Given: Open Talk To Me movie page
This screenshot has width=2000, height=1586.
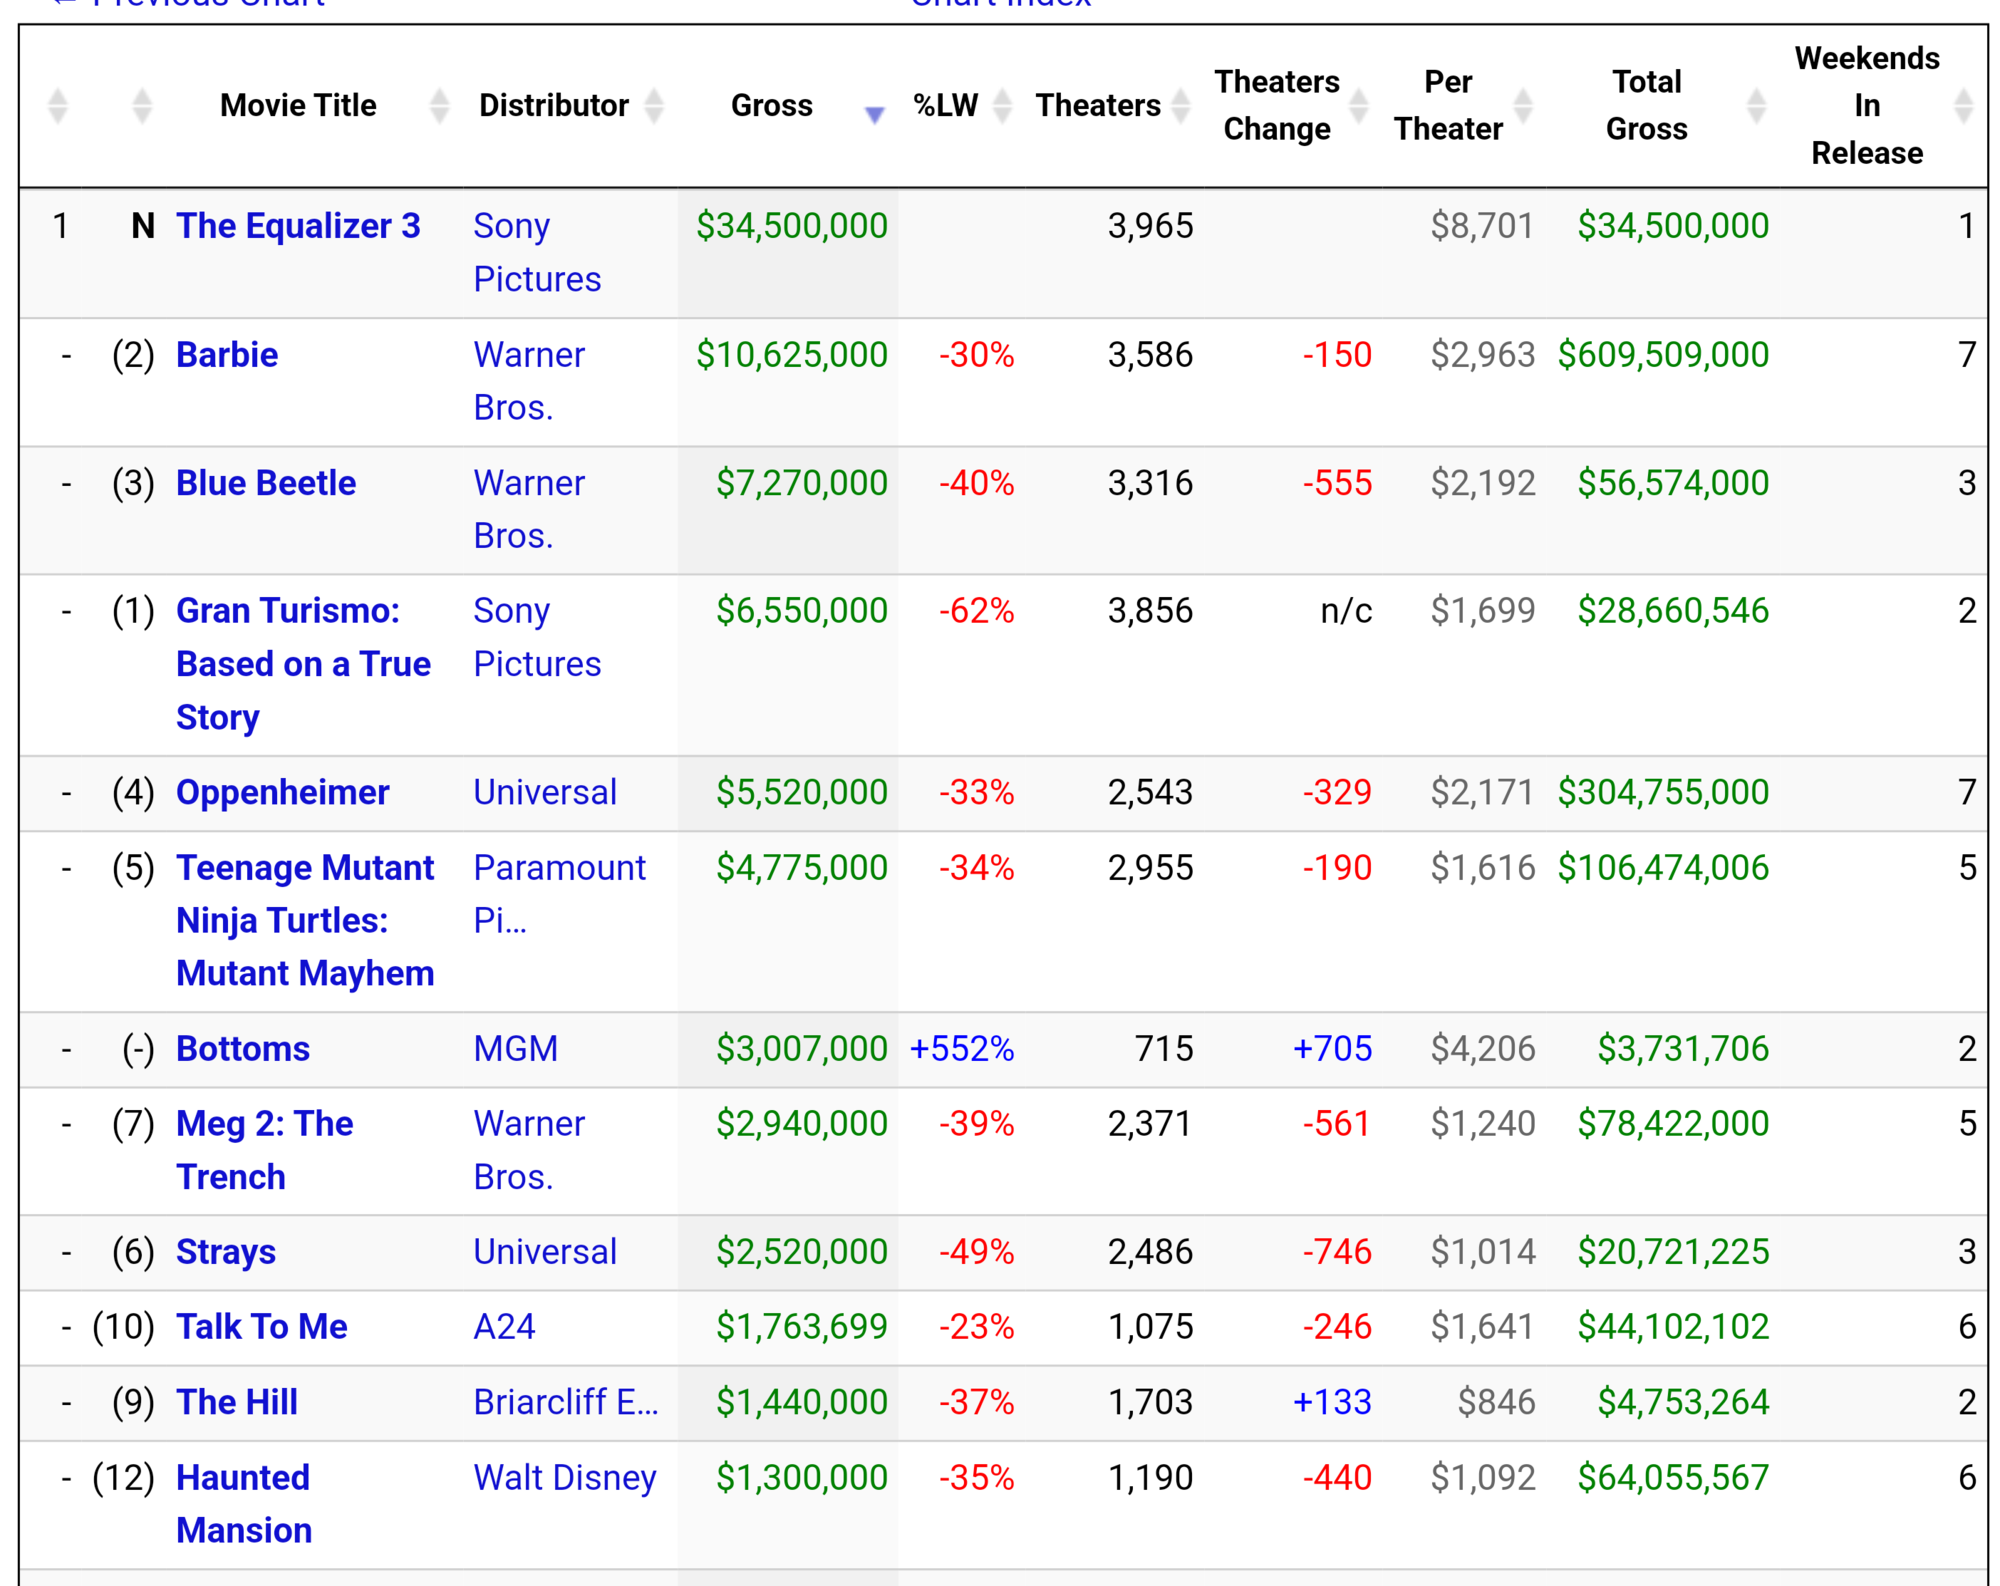Looking at the screenshot, I should pos(262,1327).
